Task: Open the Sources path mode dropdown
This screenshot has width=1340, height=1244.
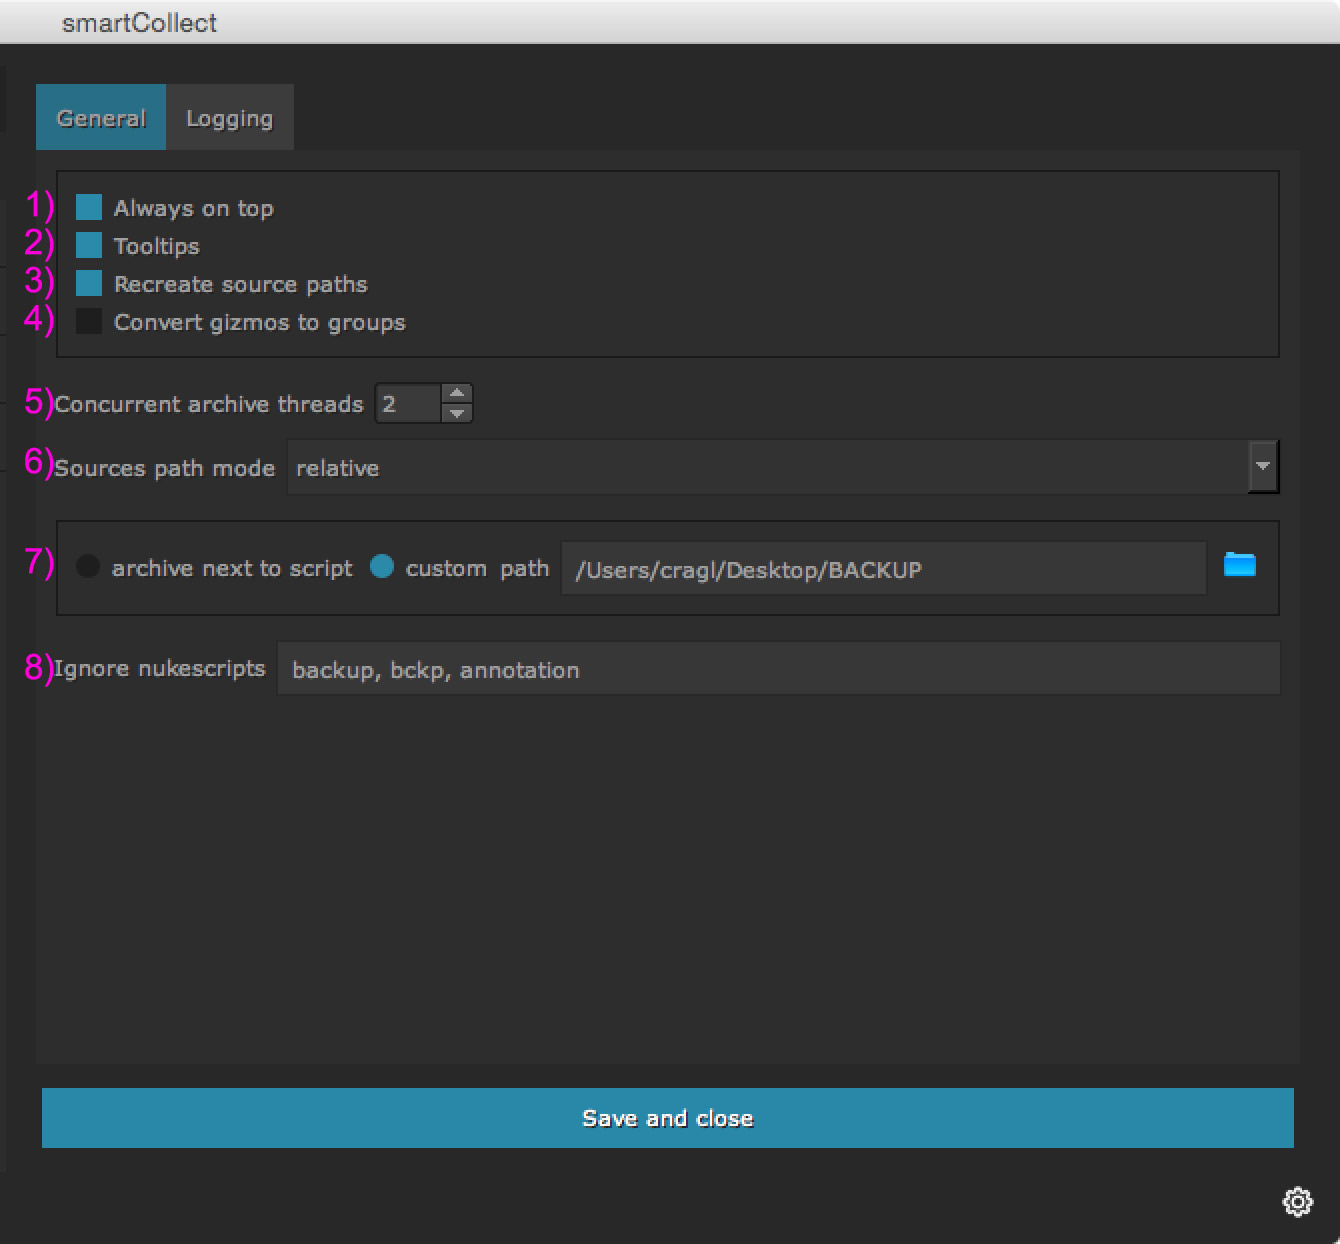Action: point(768,467)
